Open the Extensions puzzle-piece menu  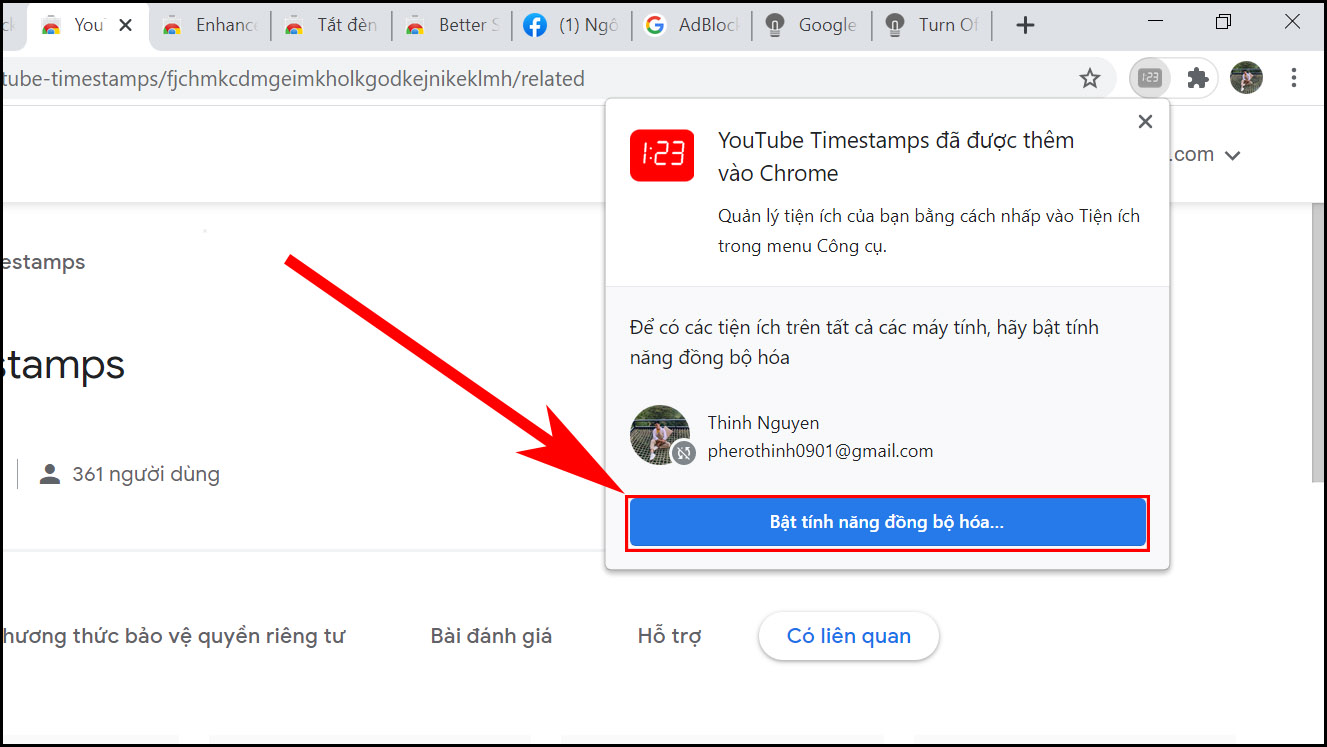(1197, 78)
